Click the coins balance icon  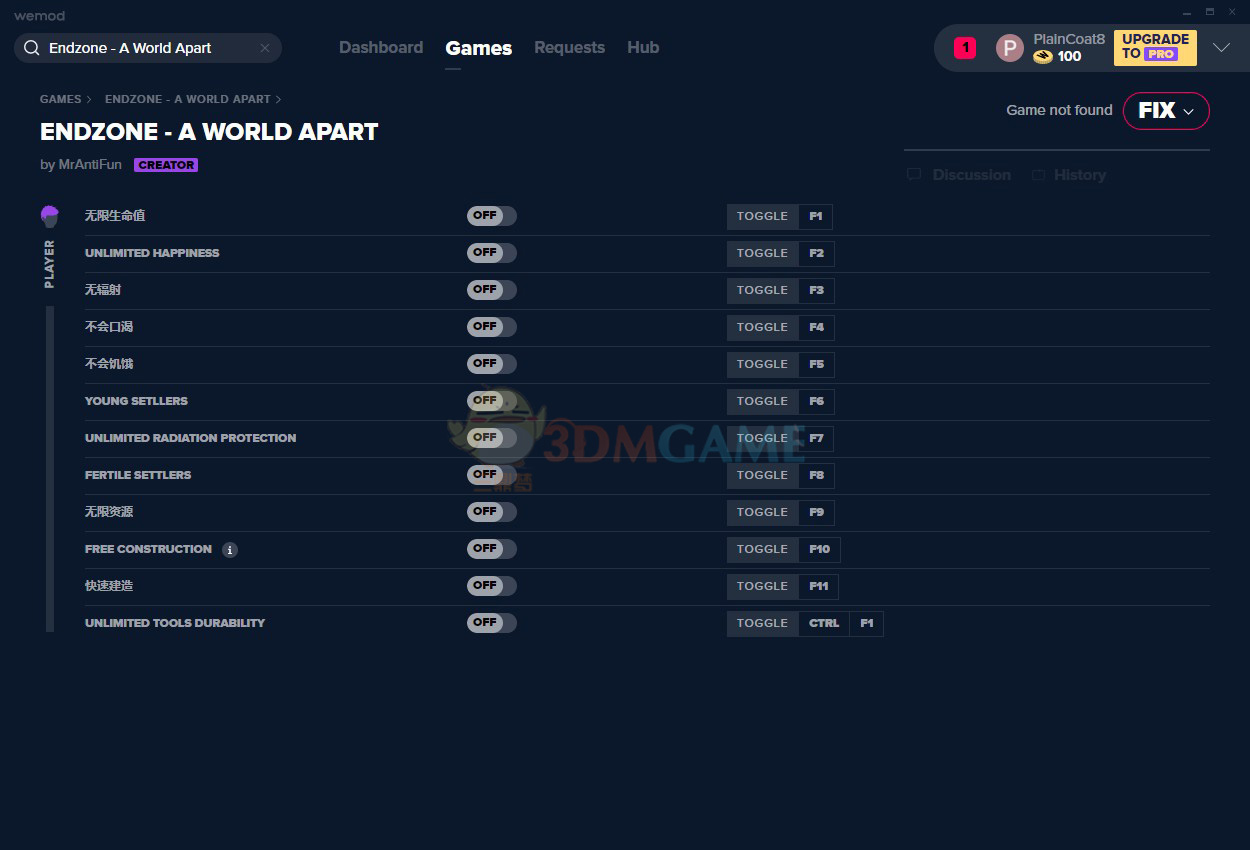click(x=1043, y=57)
